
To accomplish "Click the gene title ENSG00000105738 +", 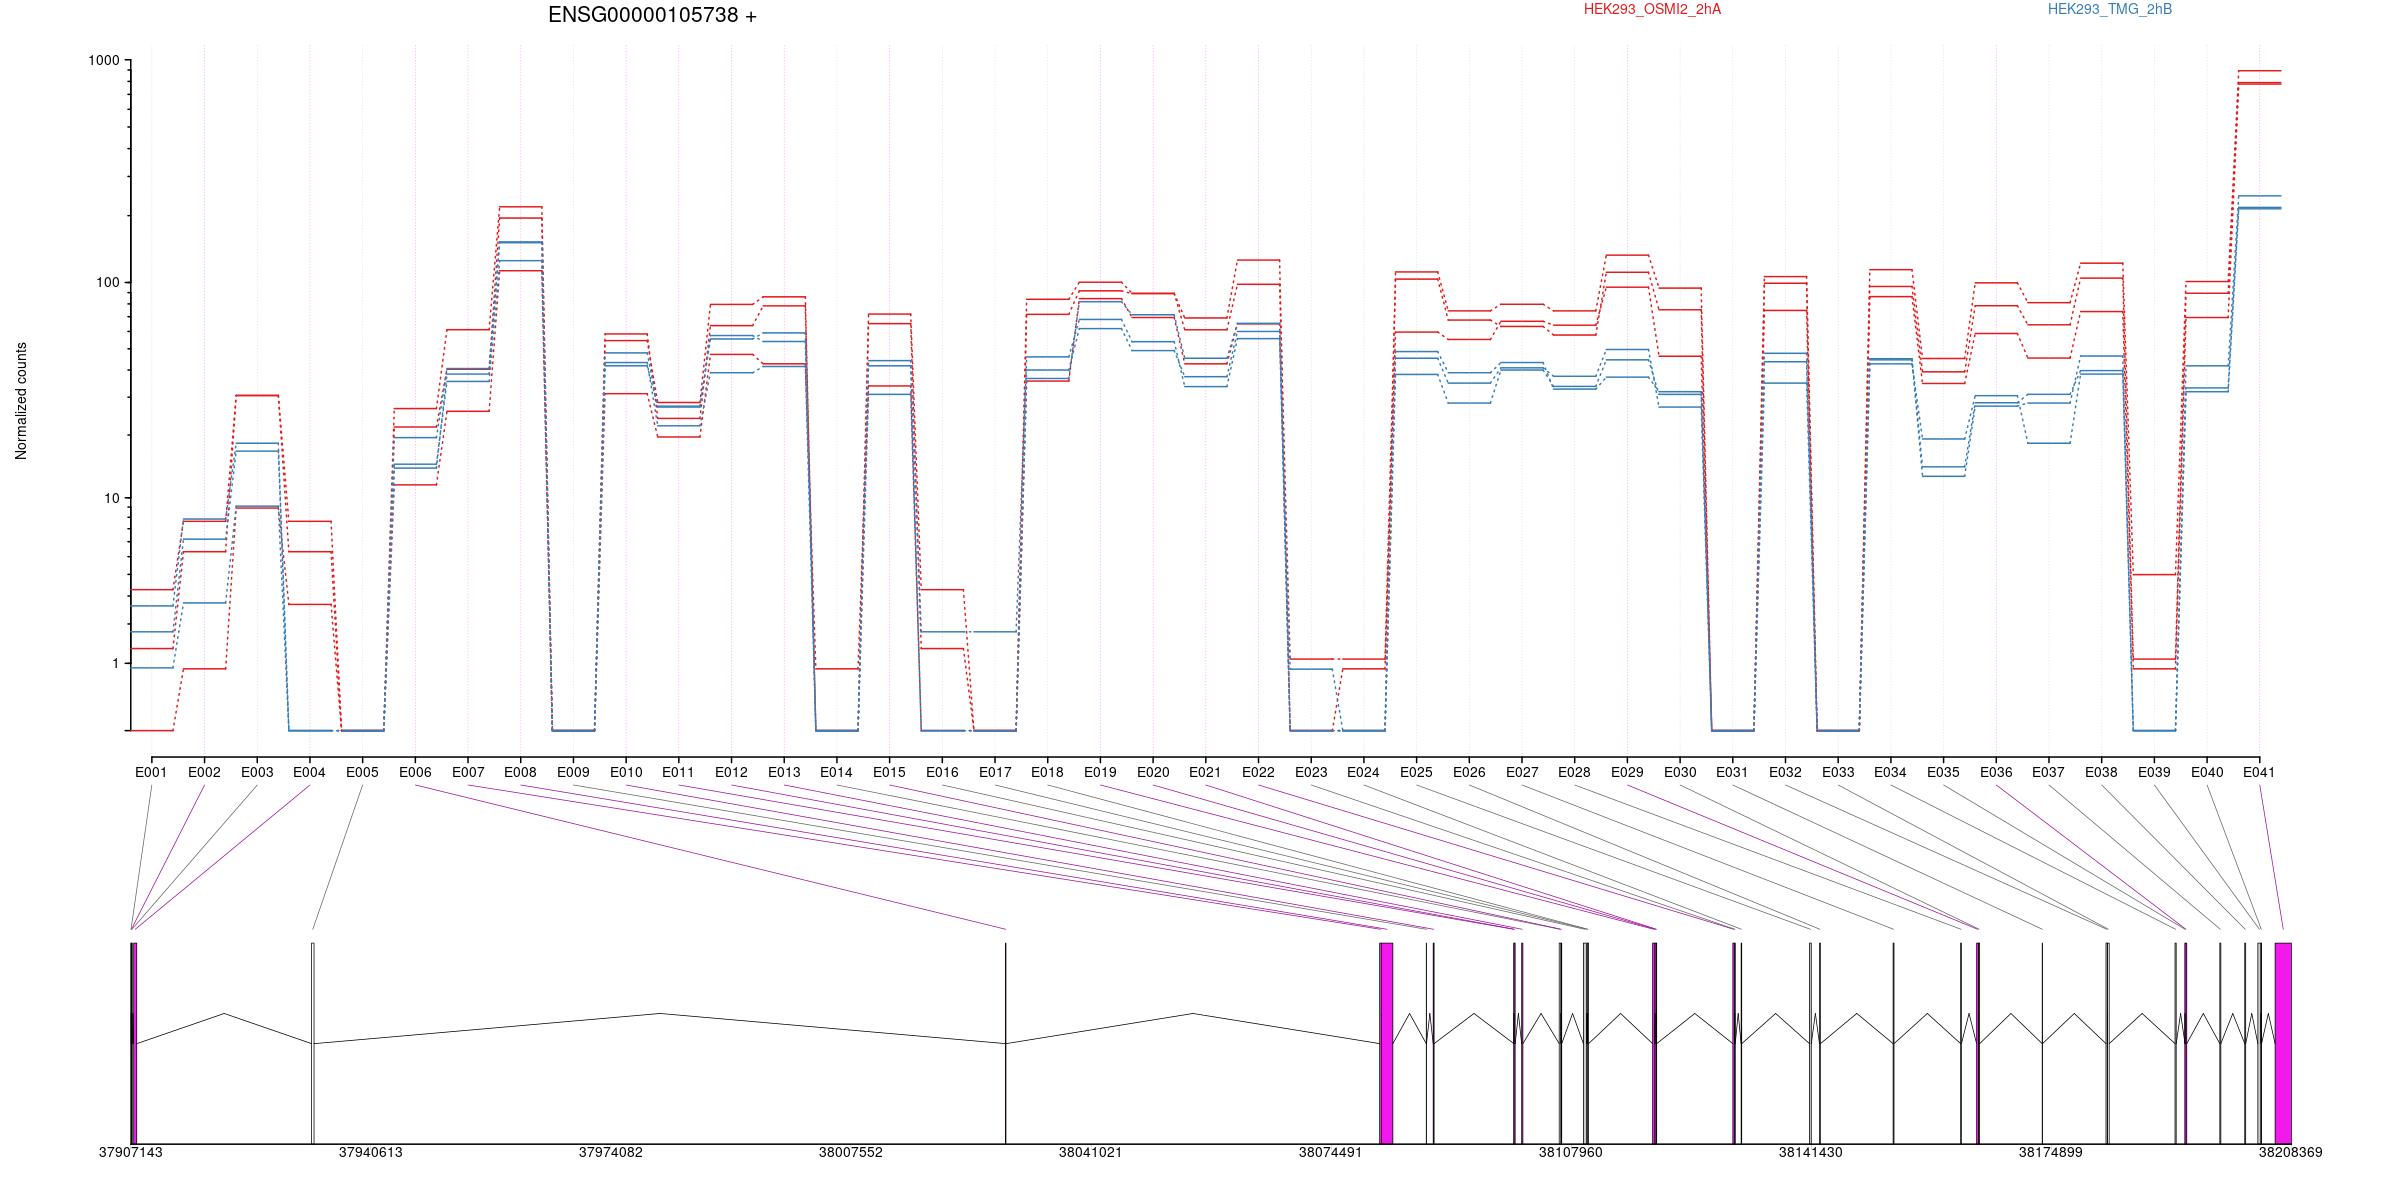I will (653, 15).
